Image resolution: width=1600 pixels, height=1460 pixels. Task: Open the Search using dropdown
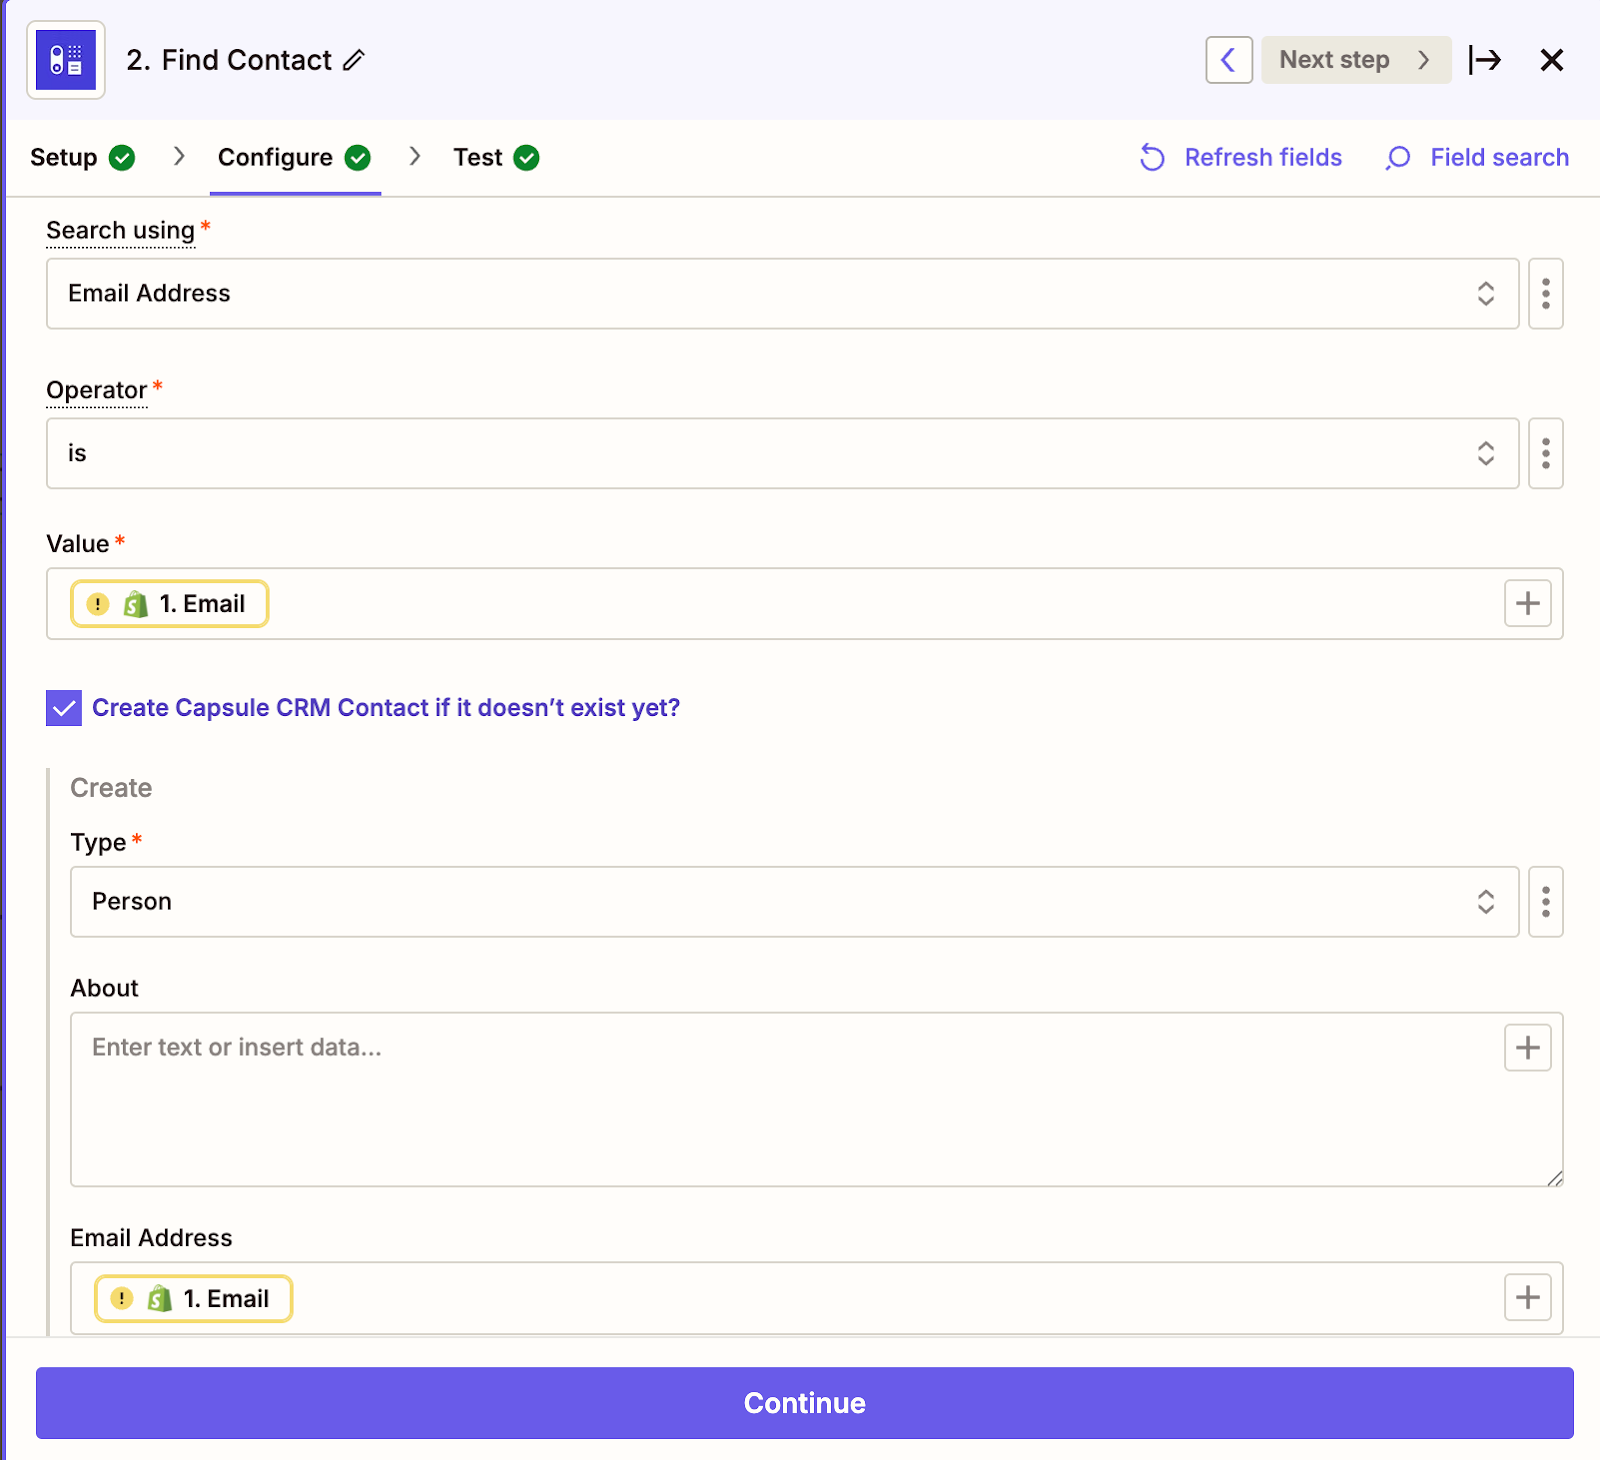pos(783,294)
